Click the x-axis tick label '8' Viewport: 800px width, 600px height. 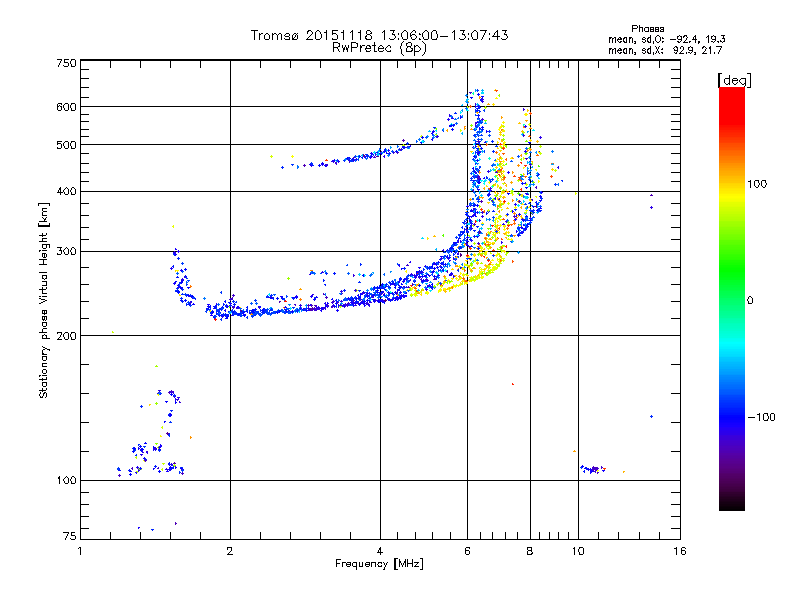(530, 551)
